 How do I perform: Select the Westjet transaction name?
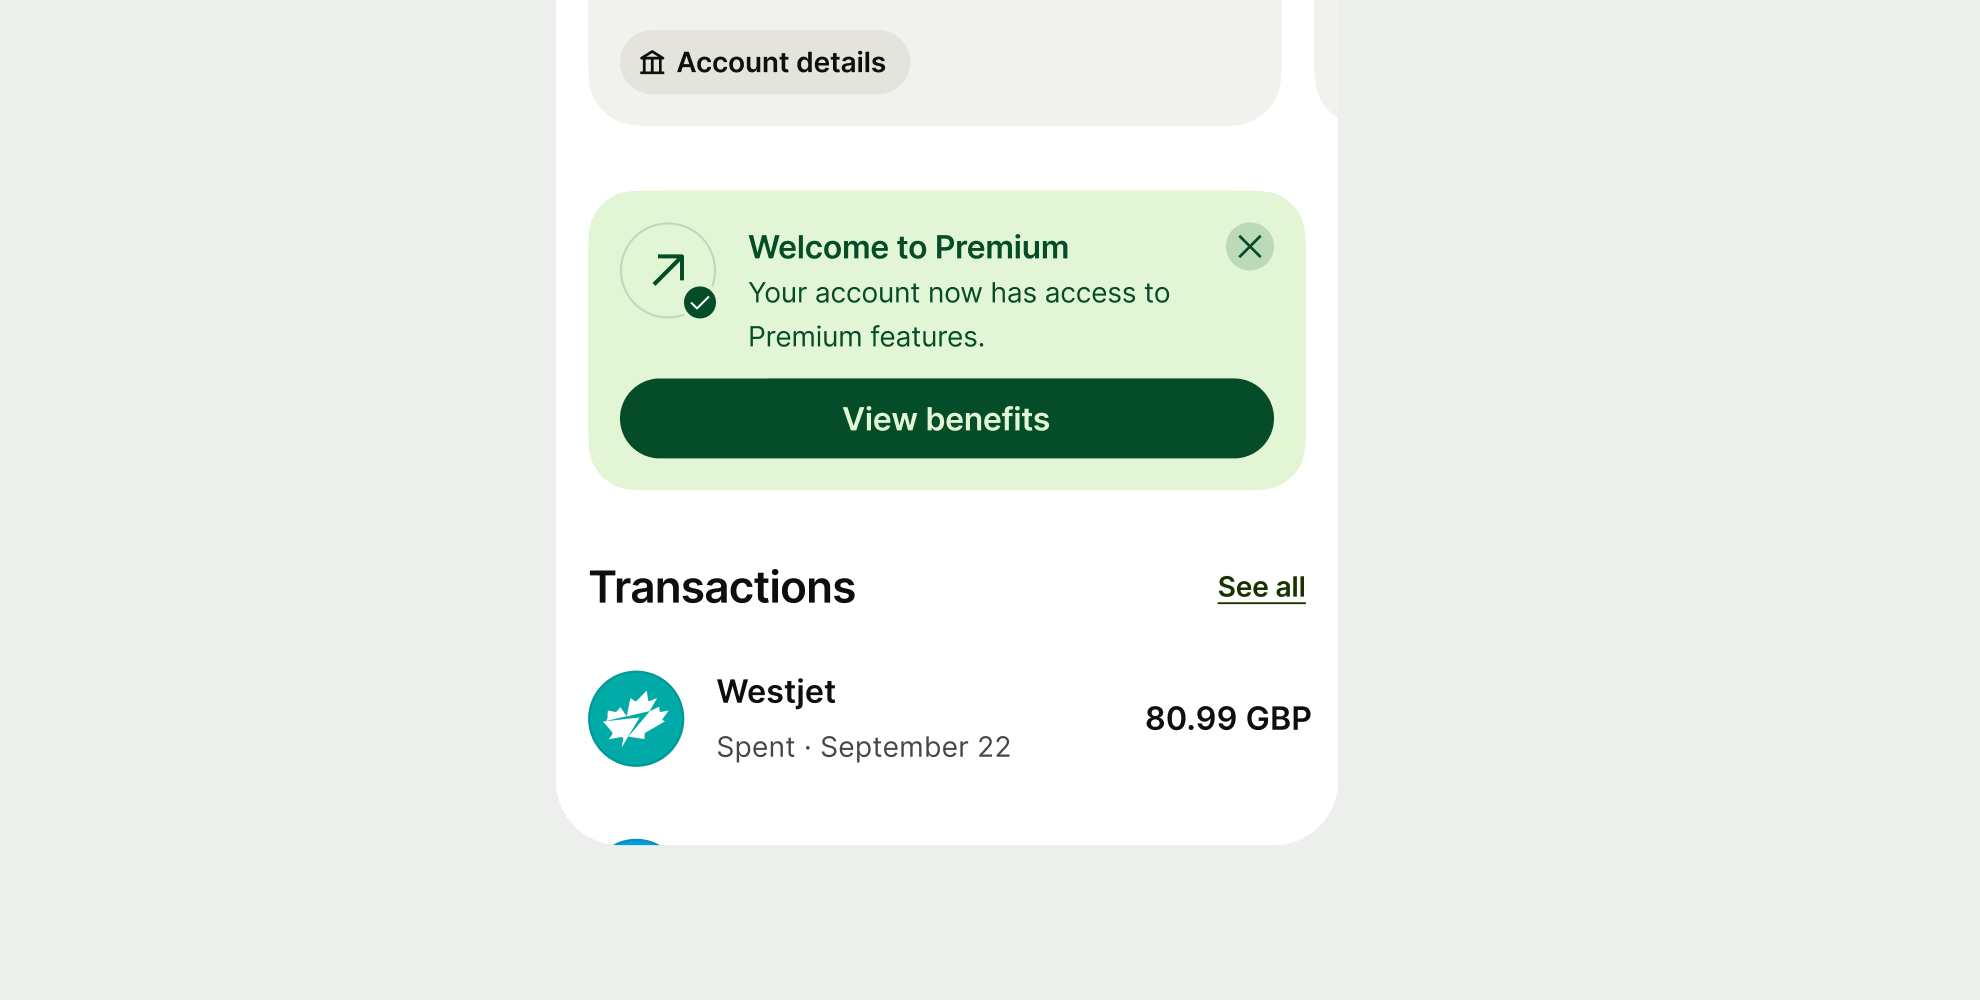(776, 691)
